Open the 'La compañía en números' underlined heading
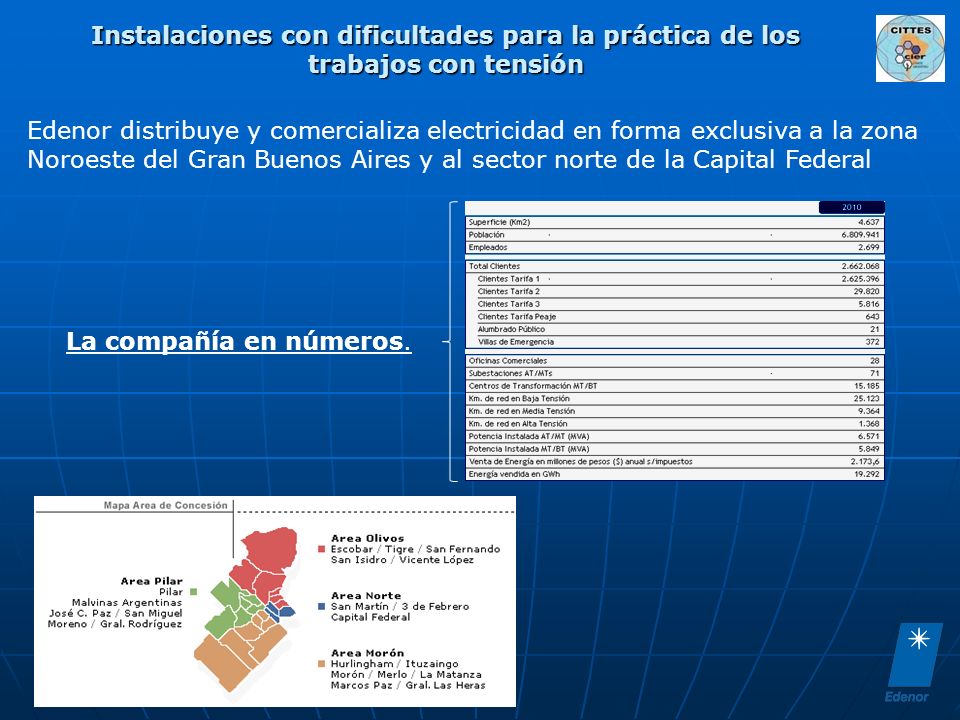This screenshot has height=720, width=960. [239, 342]
